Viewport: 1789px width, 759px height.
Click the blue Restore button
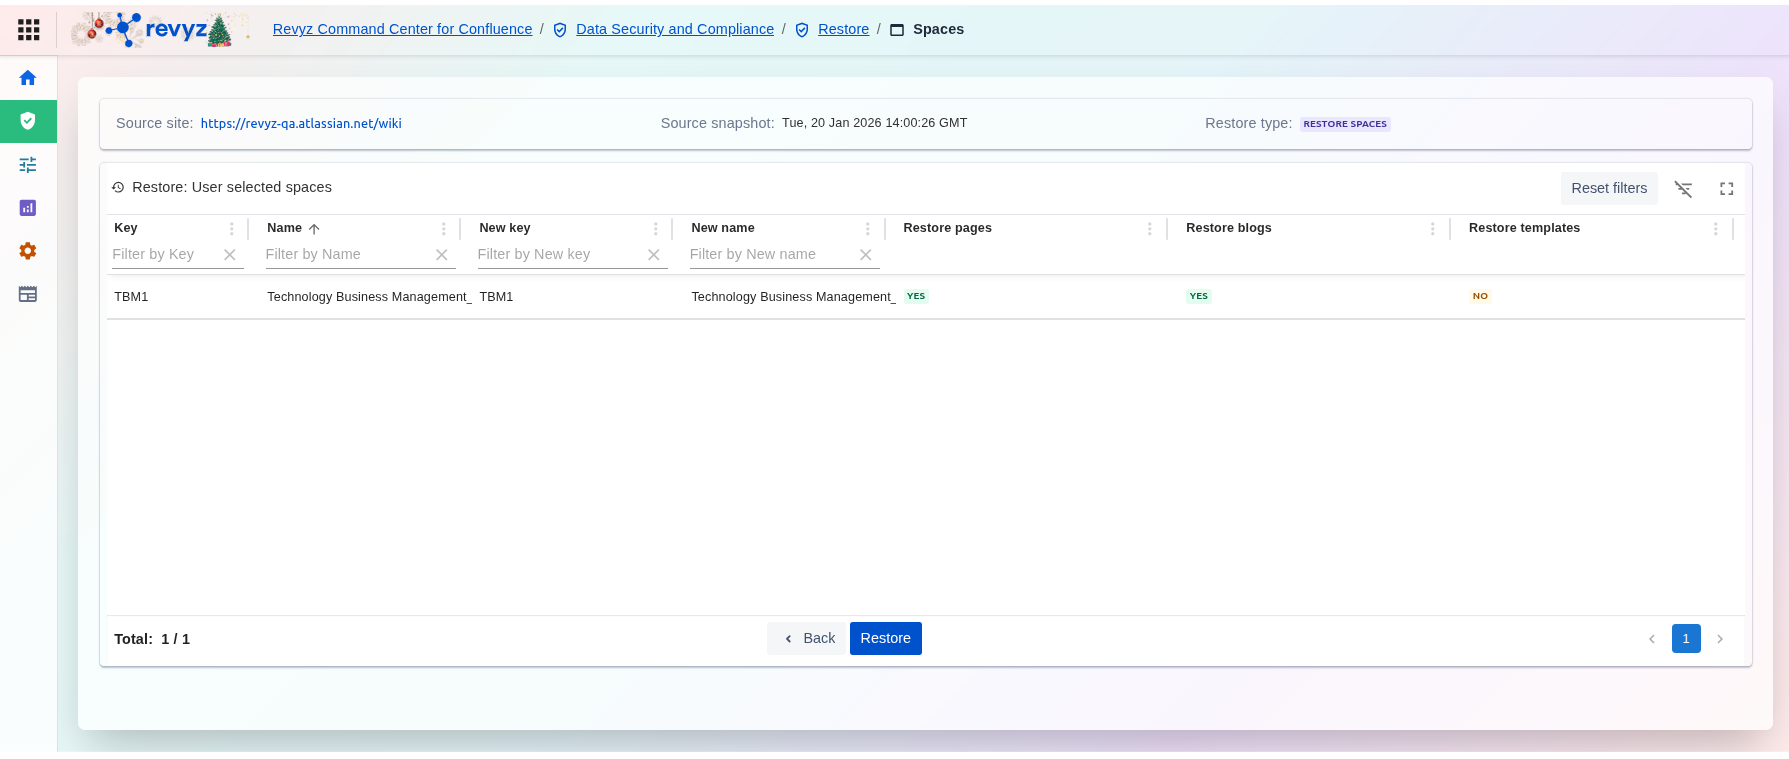tap(885, 638)
